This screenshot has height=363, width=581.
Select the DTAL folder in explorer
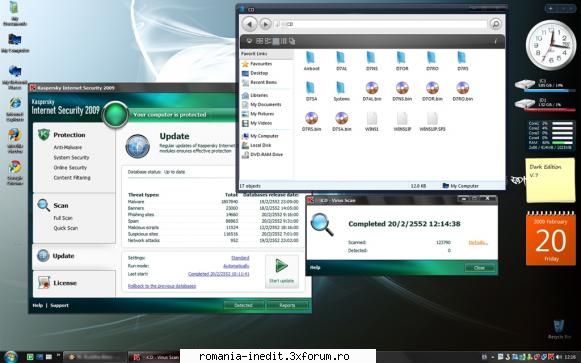click(341, 61)
